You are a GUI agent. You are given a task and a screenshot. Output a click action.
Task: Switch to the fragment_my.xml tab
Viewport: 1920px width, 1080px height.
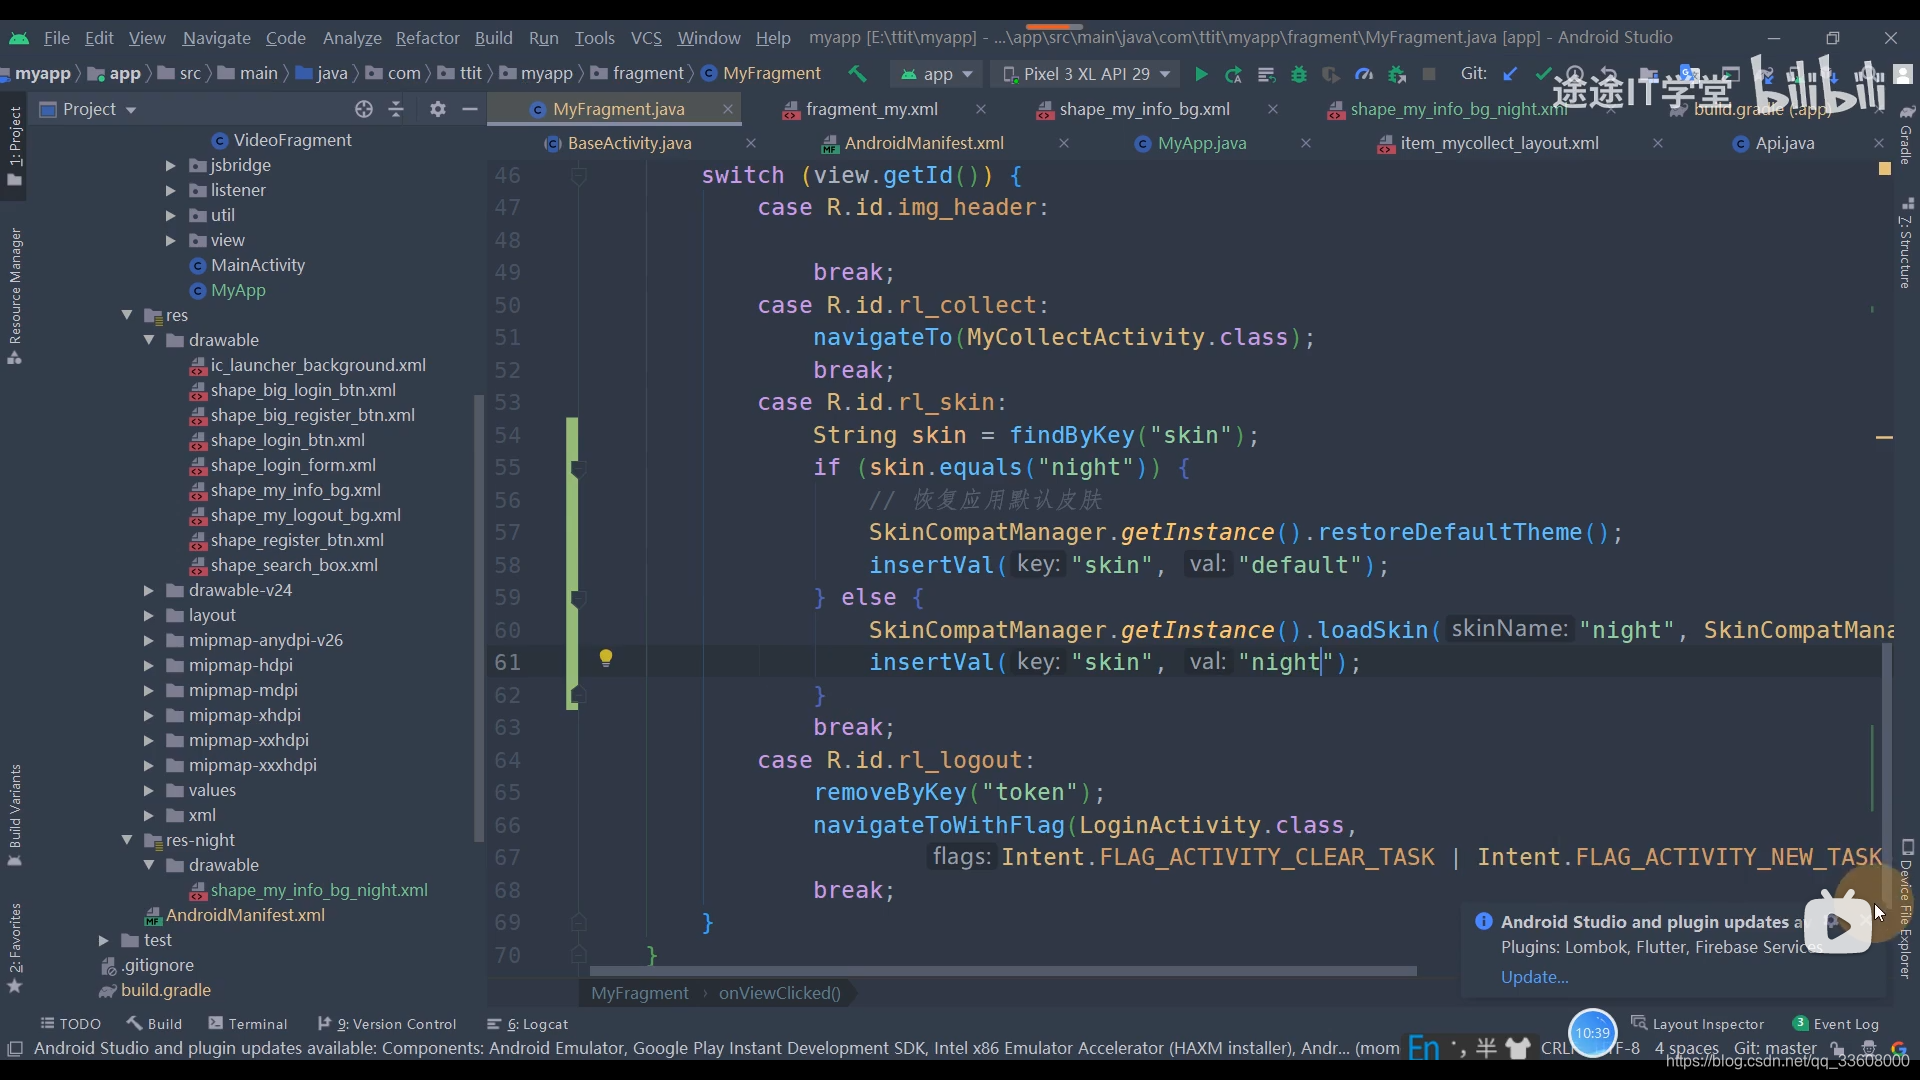click(871, 109)
